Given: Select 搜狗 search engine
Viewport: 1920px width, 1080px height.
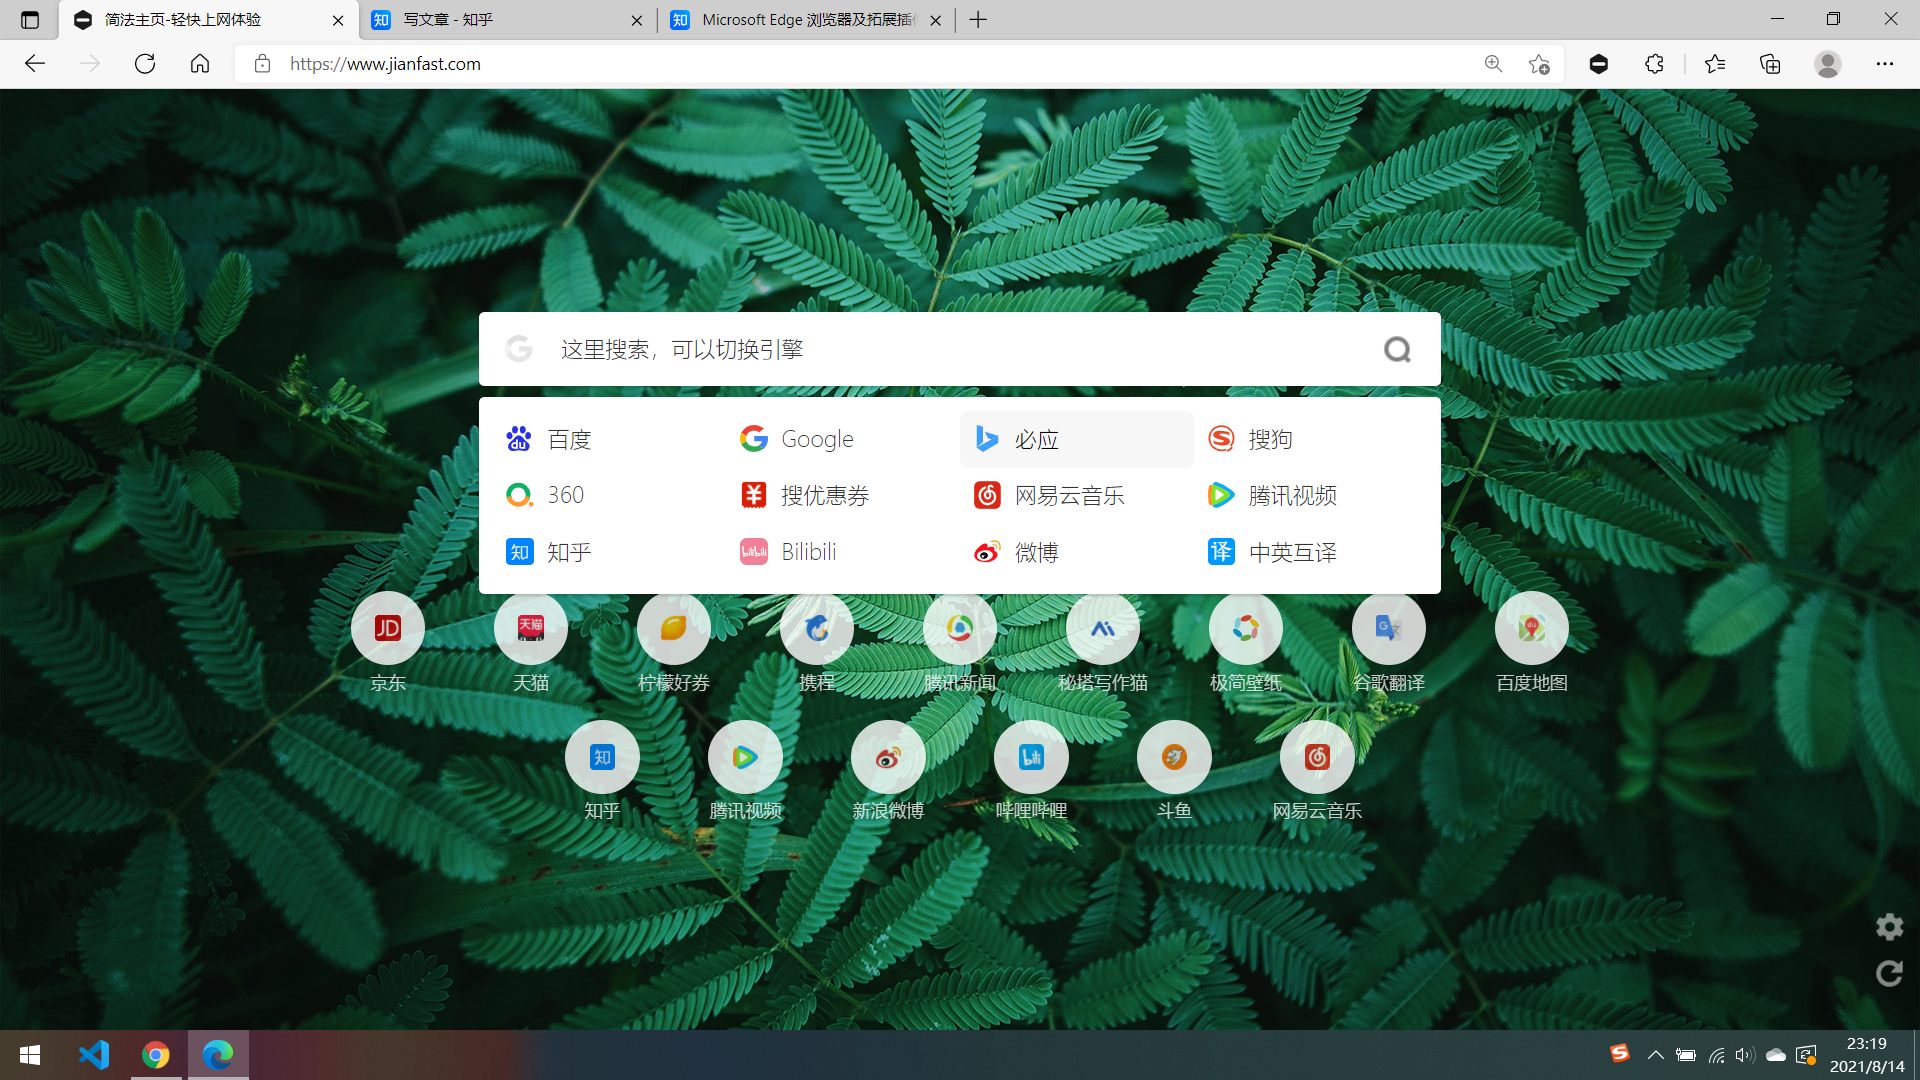Looking at the screenshot, I should tap(1310, 439).
